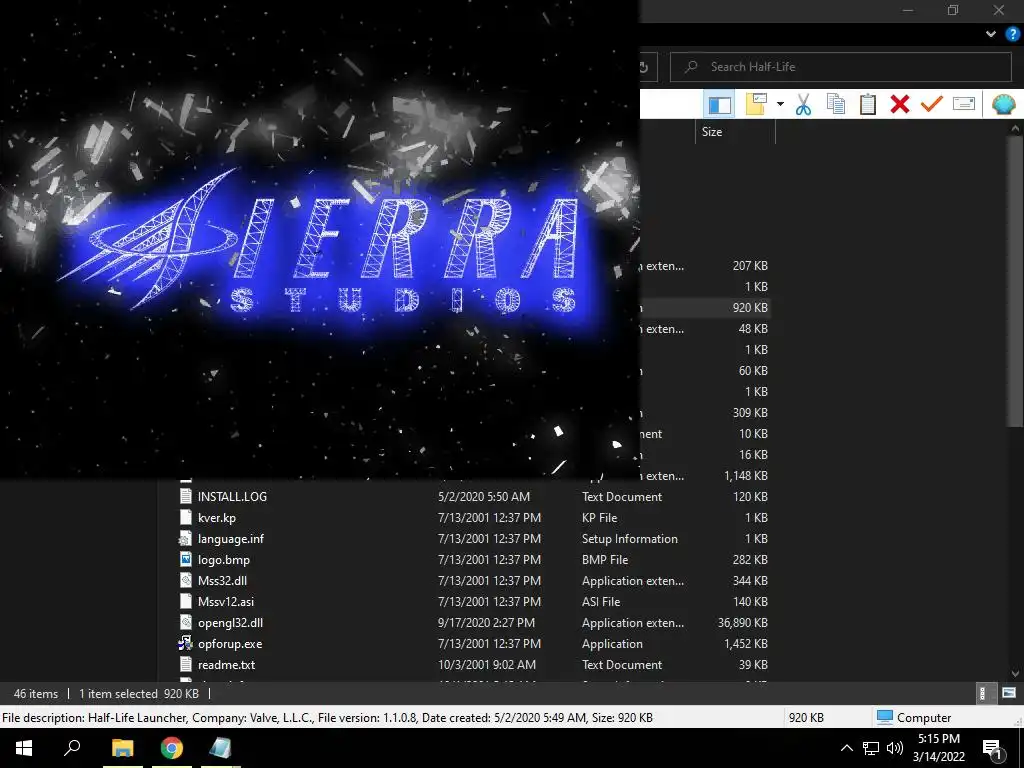Click the logo.bmp file icon
This screenshot has width=1024, height=768.
point(185,560)
